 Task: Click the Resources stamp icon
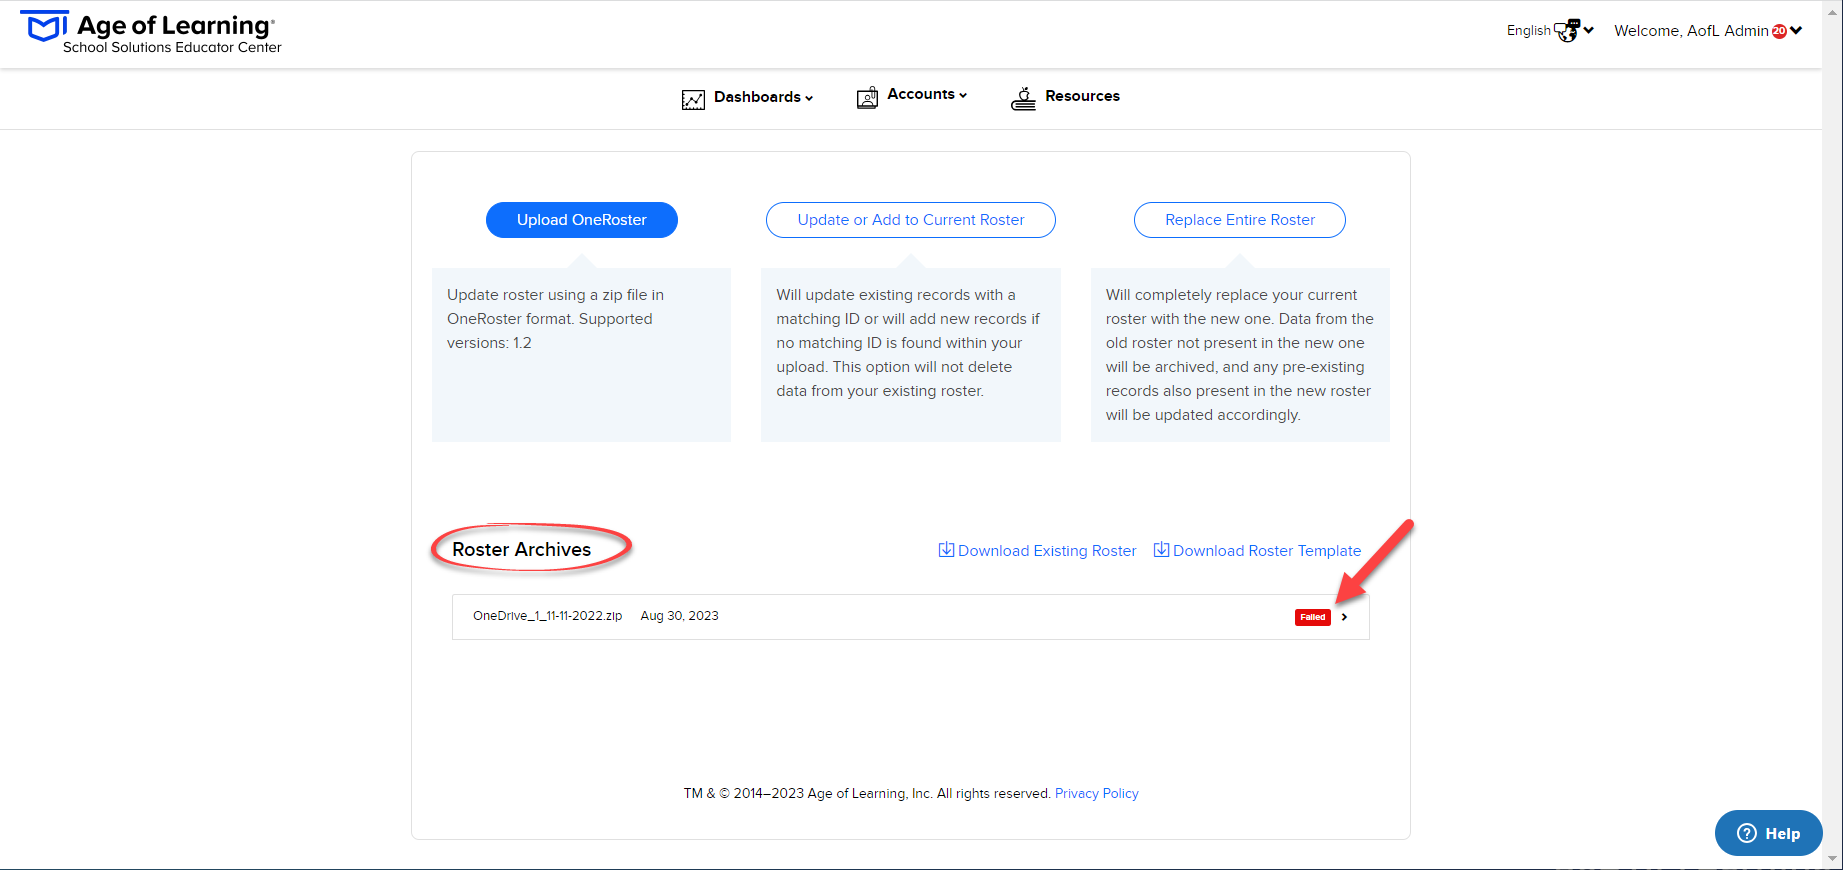coord(1023,98)
